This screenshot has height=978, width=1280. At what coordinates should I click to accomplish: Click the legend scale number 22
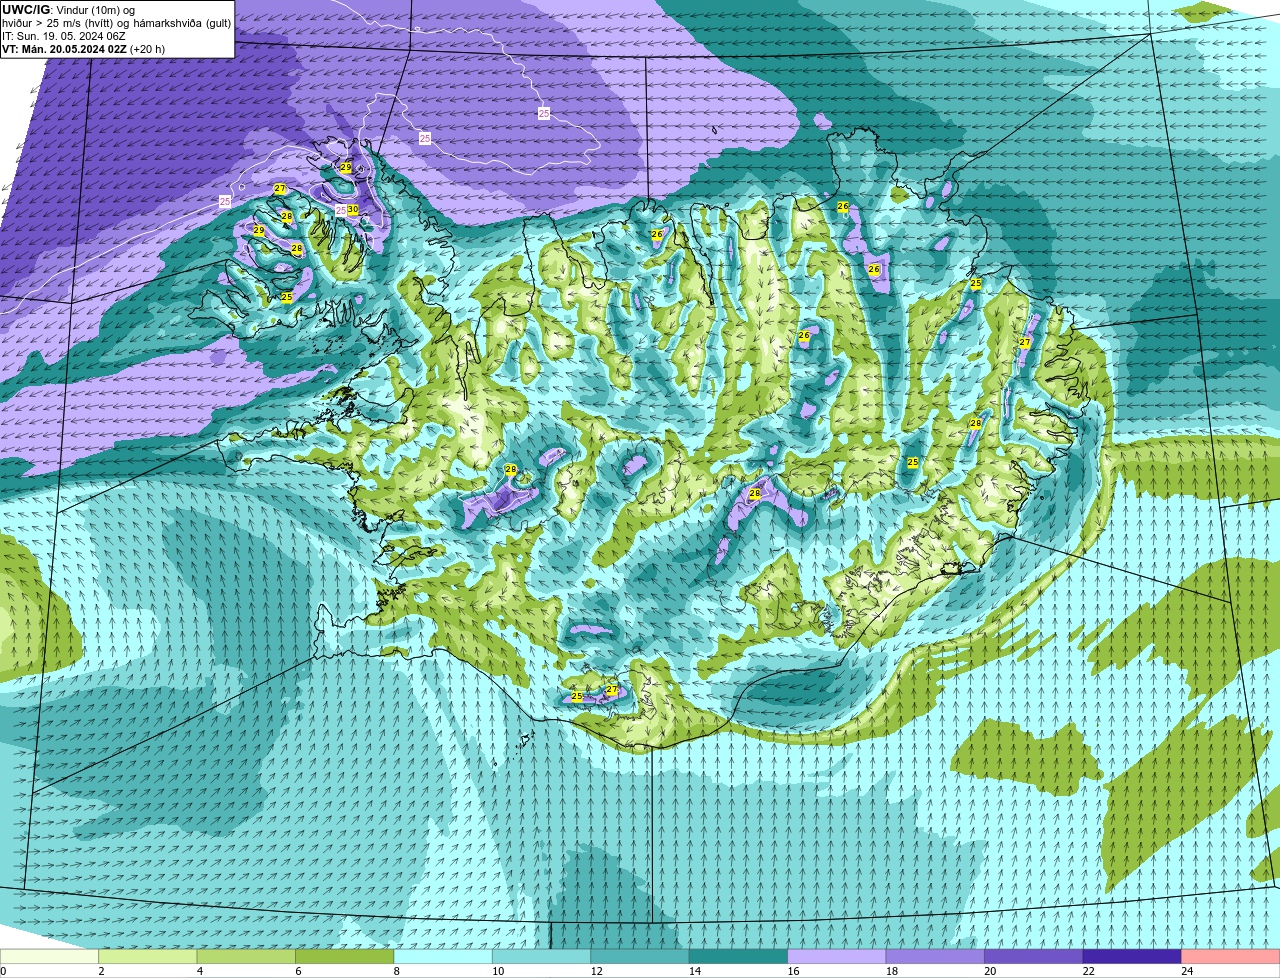(x=1089, y=971)
